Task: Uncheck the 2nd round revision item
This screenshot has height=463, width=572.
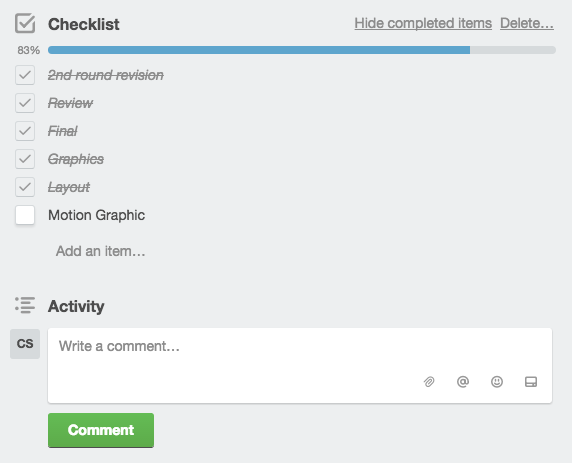Action: pos(25,75)
